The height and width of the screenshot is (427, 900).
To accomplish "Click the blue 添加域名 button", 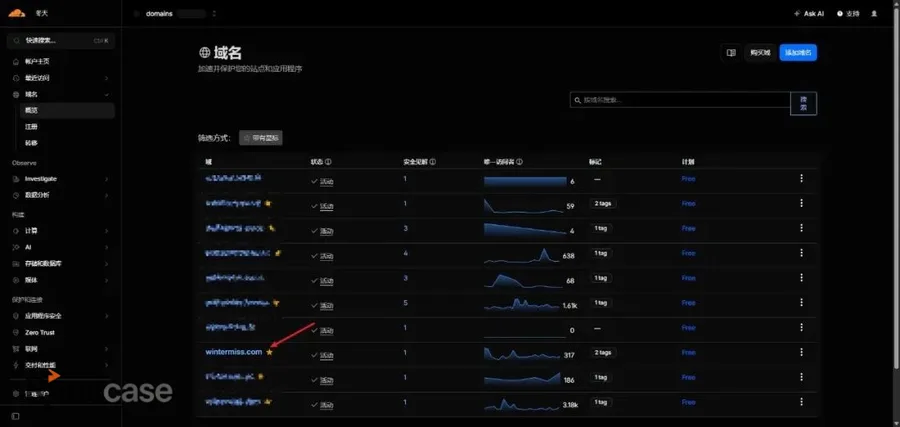I will 798,52.
